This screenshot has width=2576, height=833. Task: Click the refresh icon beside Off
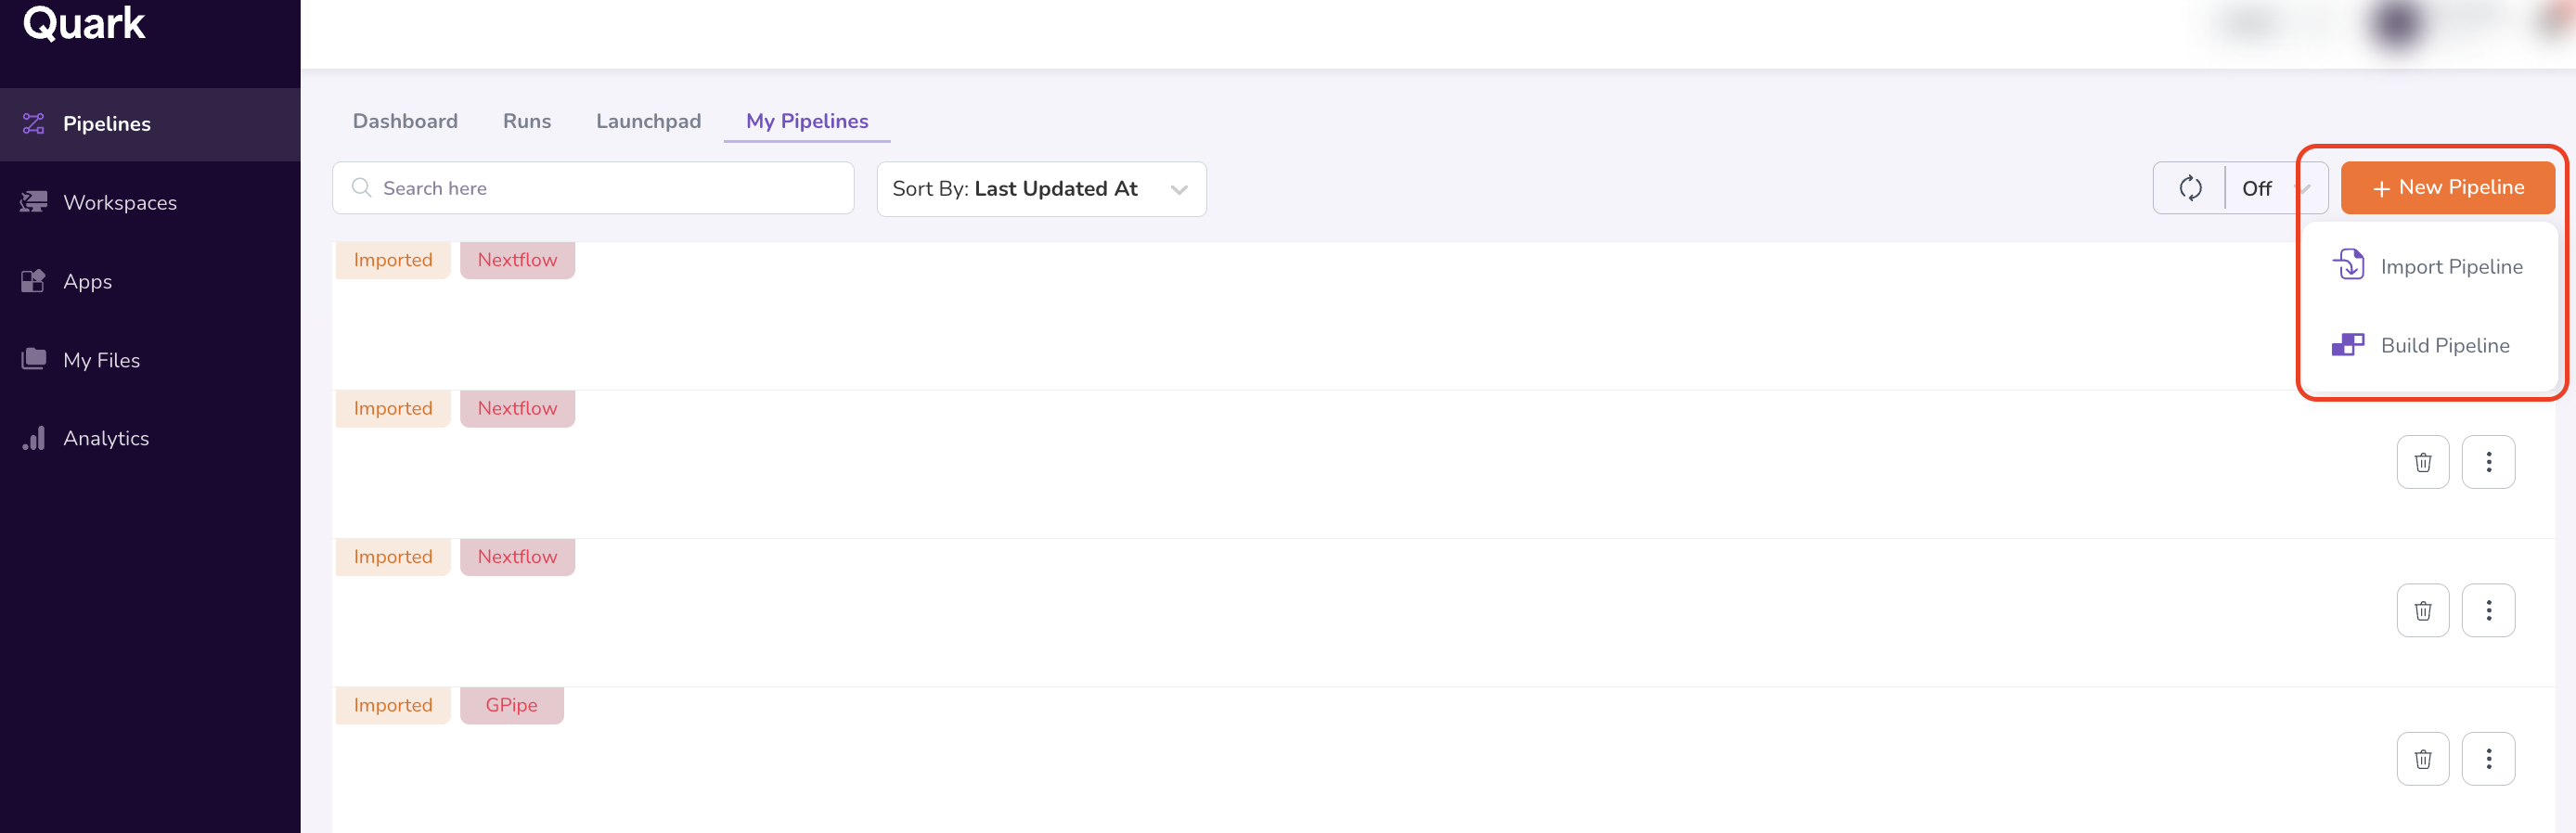point(2190,188)
